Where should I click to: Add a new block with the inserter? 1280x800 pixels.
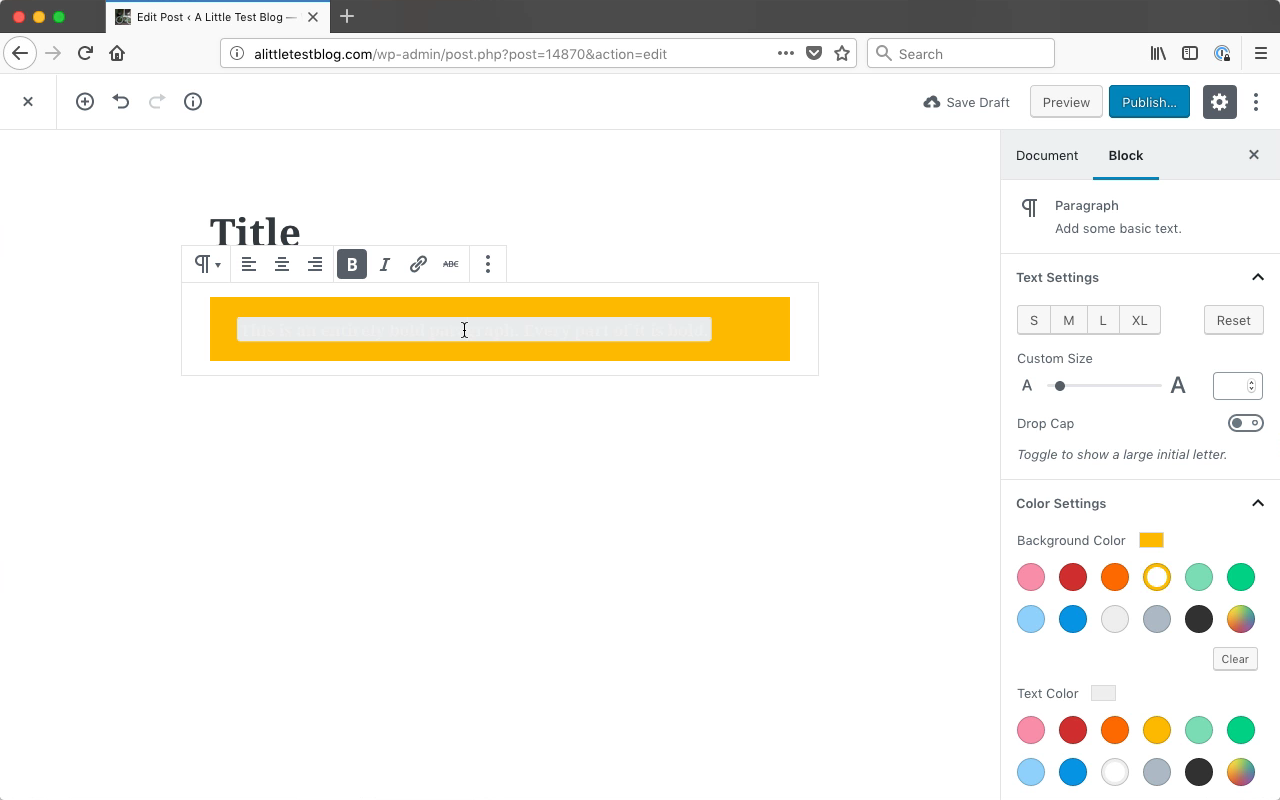coord(85,101)
